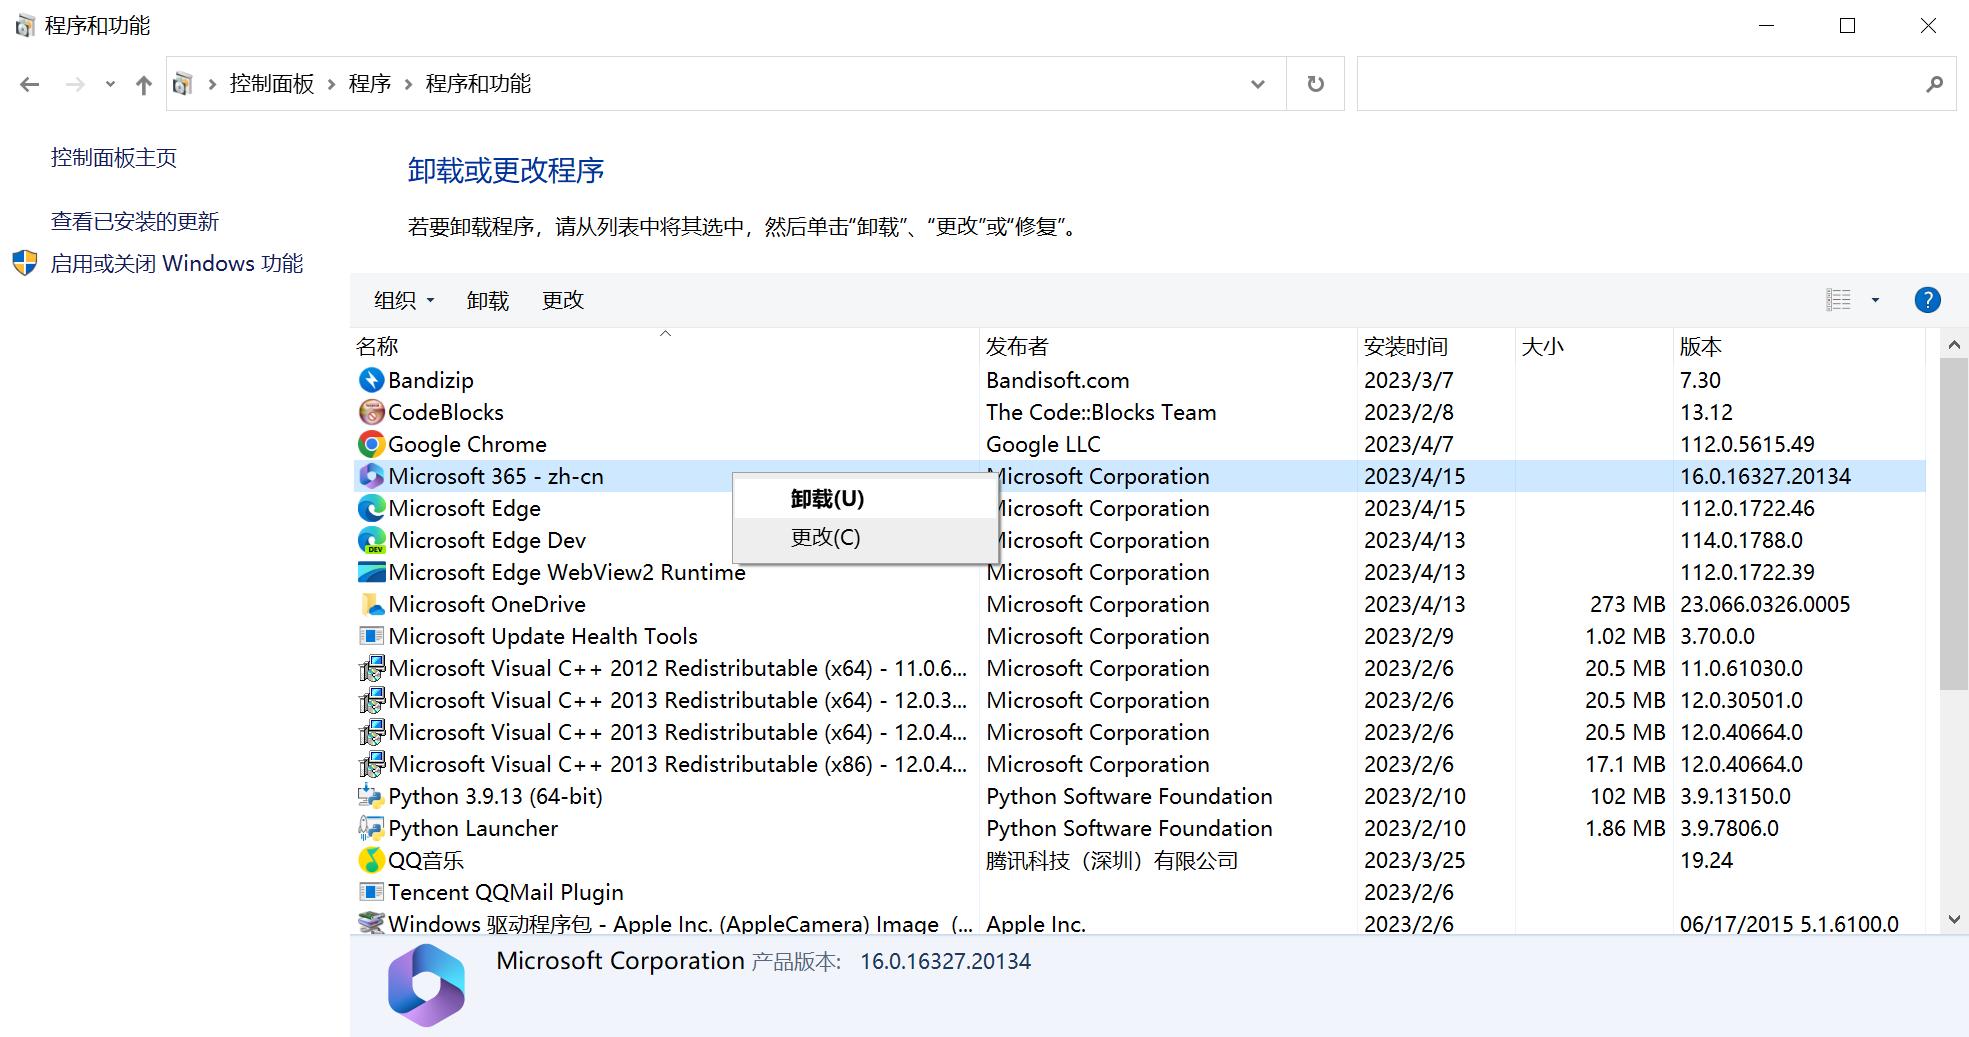
Task: Navigate to 控制面板 breadcrumb
Action: pos(272,84)
